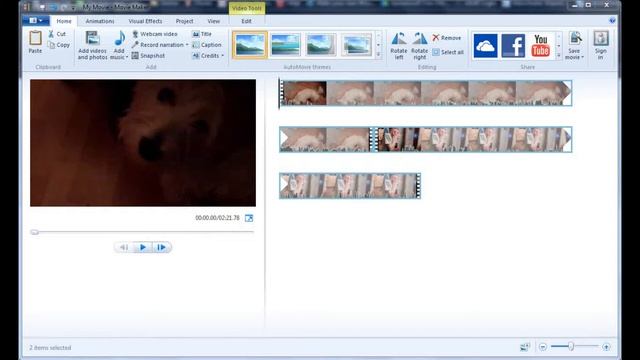
Task: Remove the selected items
Action: click(x=447, y=38)
